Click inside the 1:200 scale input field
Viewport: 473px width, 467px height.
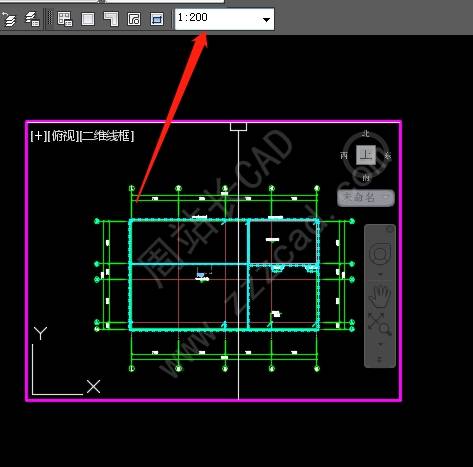click(x=217, y=19)
